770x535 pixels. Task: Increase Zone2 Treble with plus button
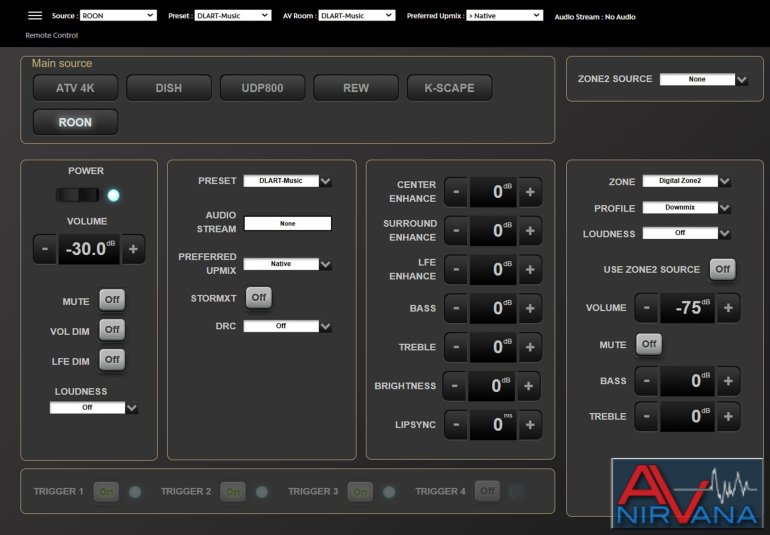(728, 417)
